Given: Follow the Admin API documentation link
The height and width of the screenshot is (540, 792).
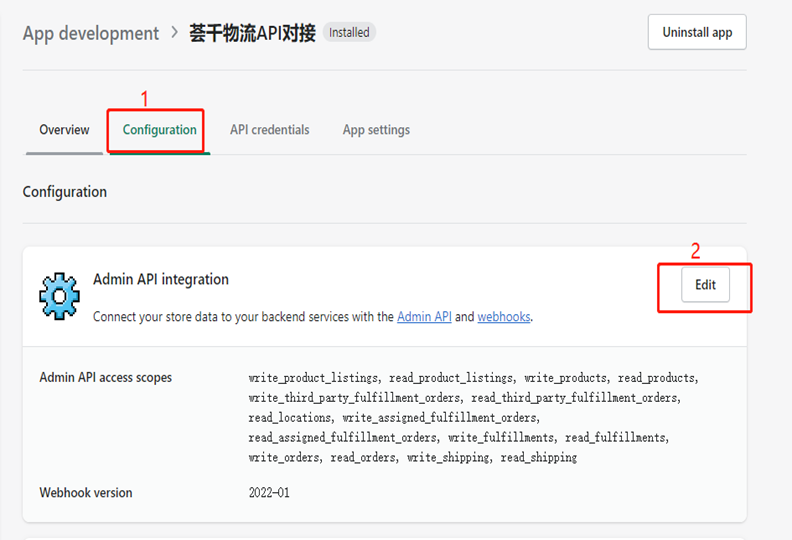Looking at the screenshot, I should tap(424, 317).
